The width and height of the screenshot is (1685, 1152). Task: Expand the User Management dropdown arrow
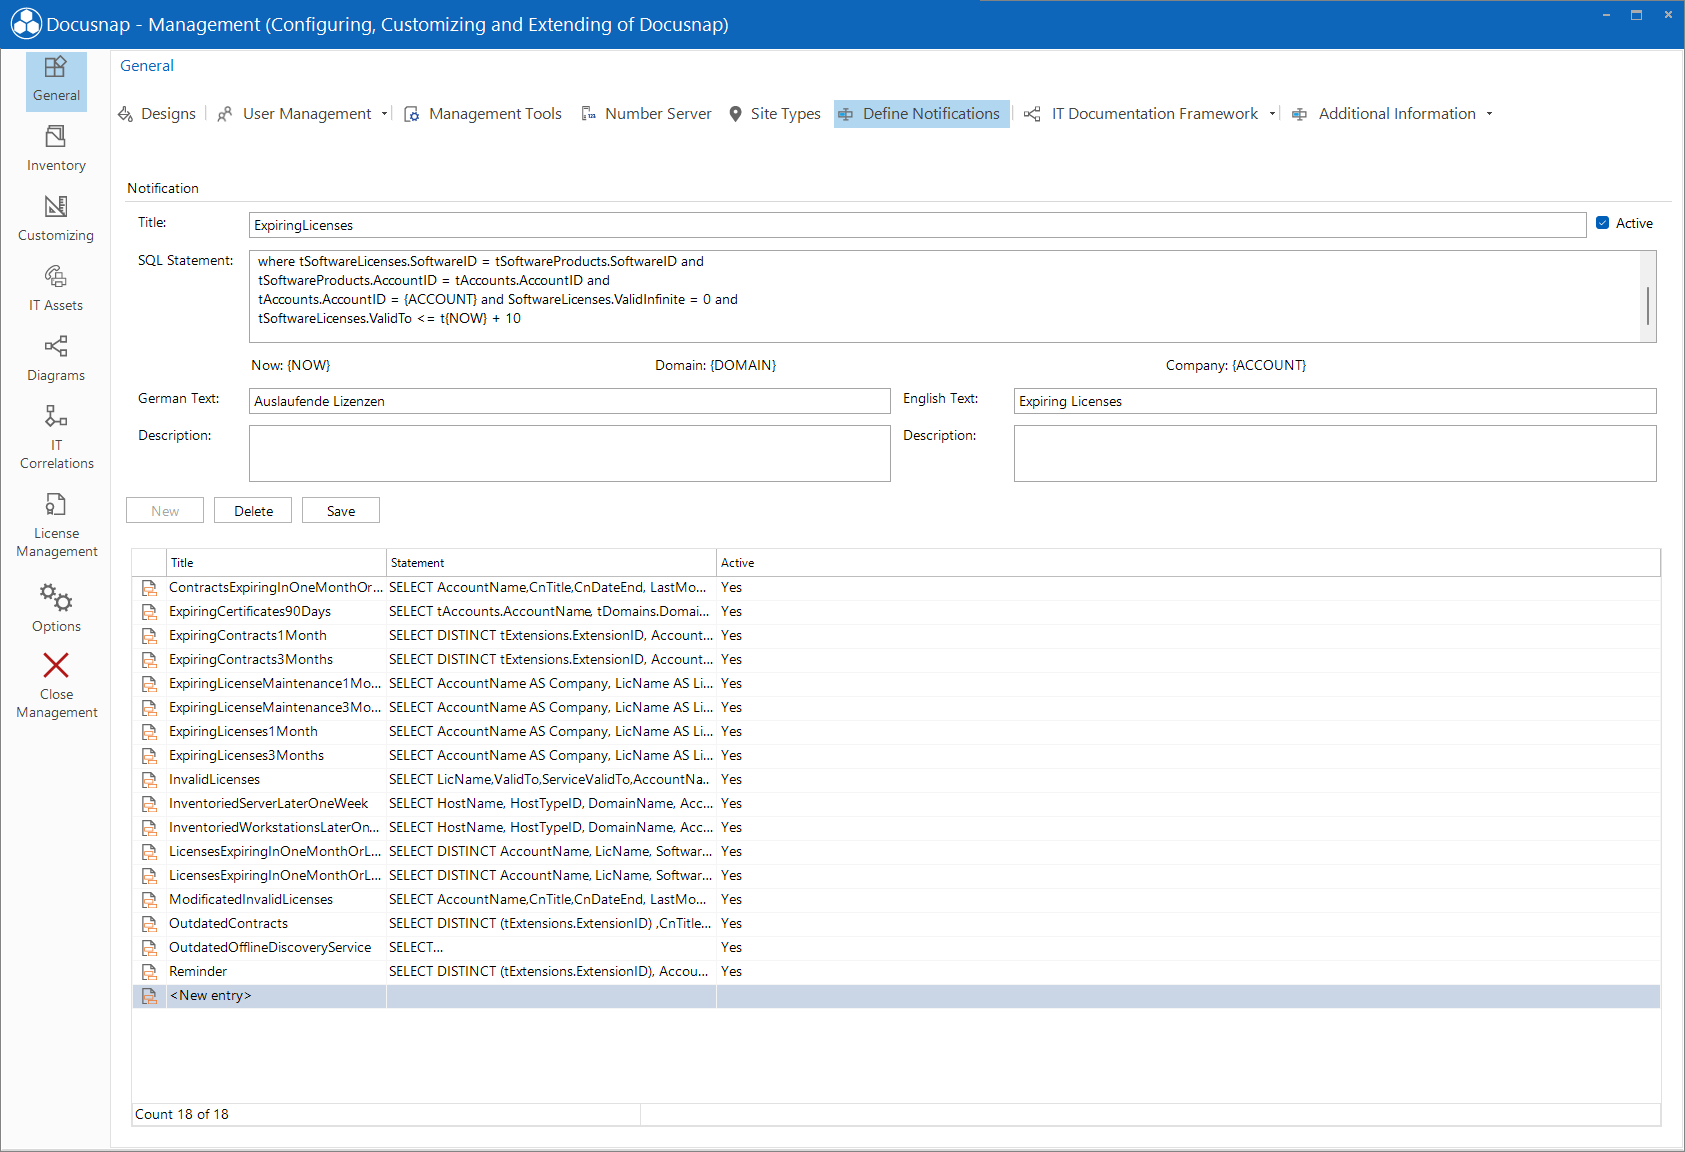tap(384, 114)
